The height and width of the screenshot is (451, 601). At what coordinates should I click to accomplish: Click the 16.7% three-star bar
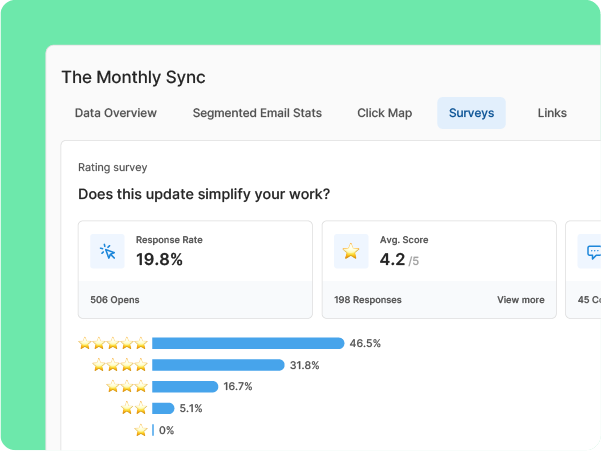tap(185, 386)
